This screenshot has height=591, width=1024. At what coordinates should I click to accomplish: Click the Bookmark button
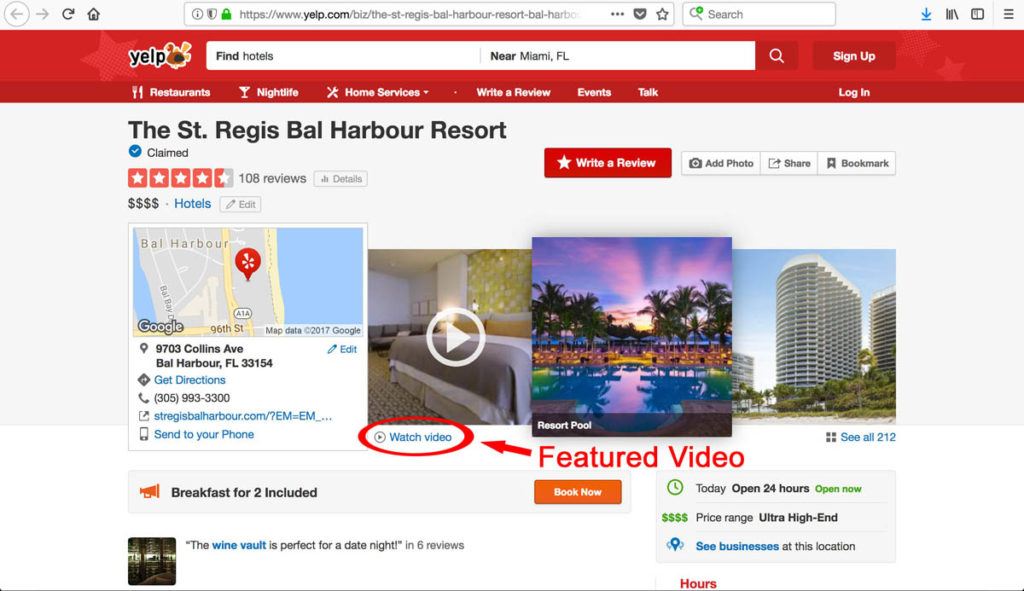[857, 163]
